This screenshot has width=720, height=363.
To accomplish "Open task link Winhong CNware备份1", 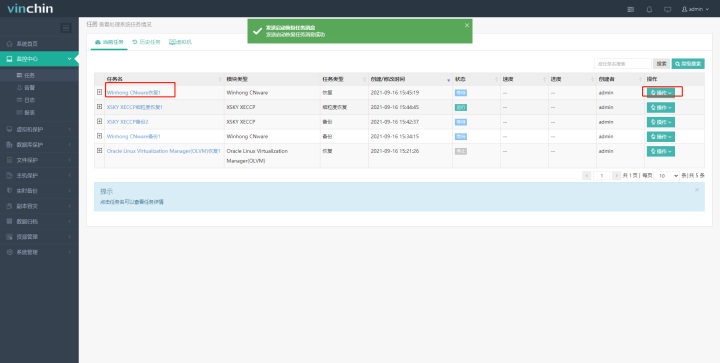I will click(x=134, y=137).
